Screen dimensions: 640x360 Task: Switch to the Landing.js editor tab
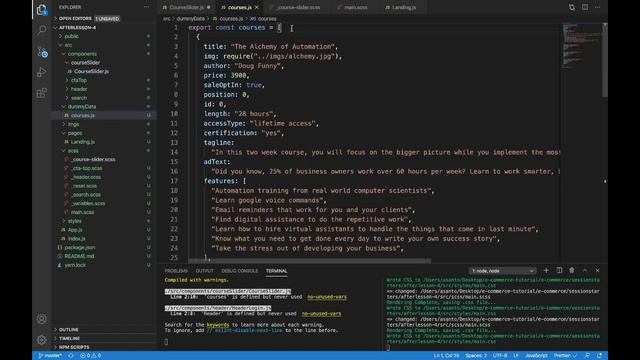[x=403, y=7]
